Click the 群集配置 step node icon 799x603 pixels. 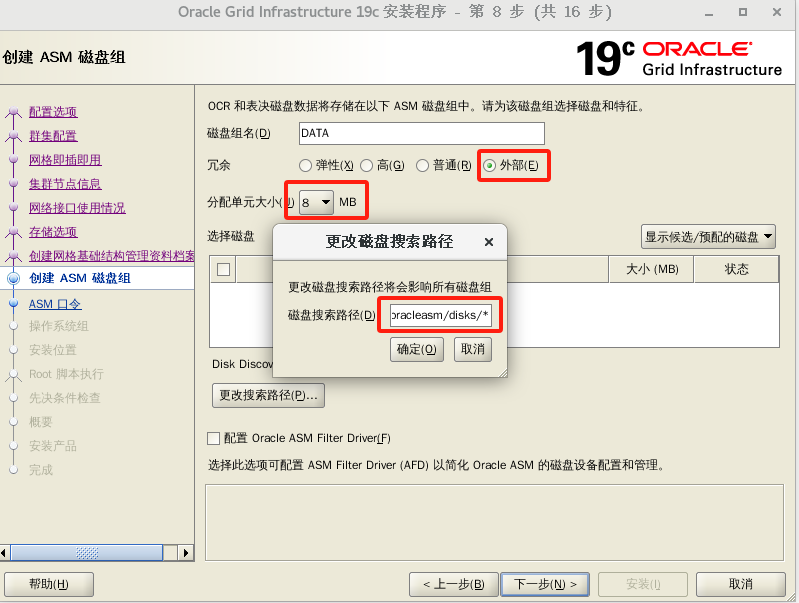[14, 136]
